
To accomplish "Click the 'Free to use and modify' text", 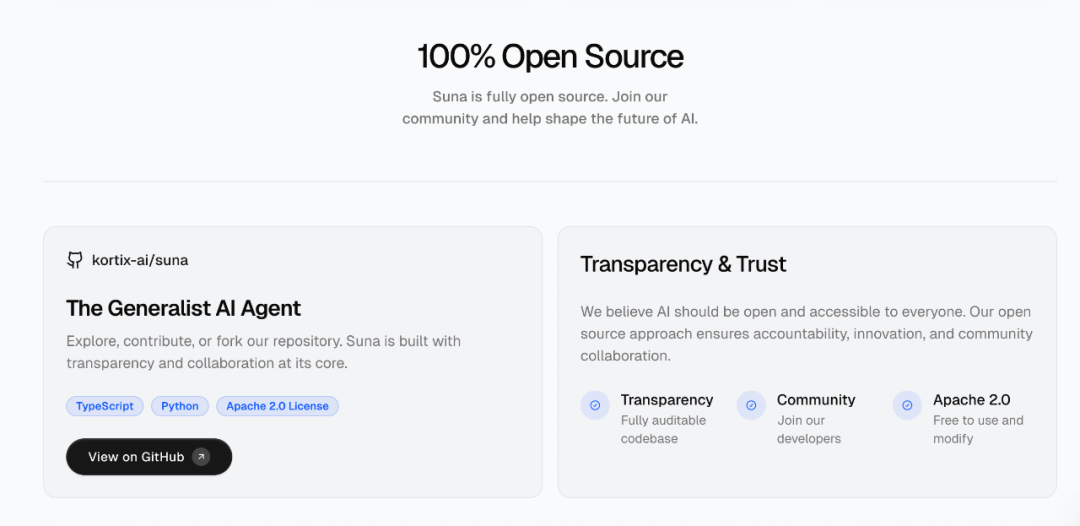I will [978, 430].
